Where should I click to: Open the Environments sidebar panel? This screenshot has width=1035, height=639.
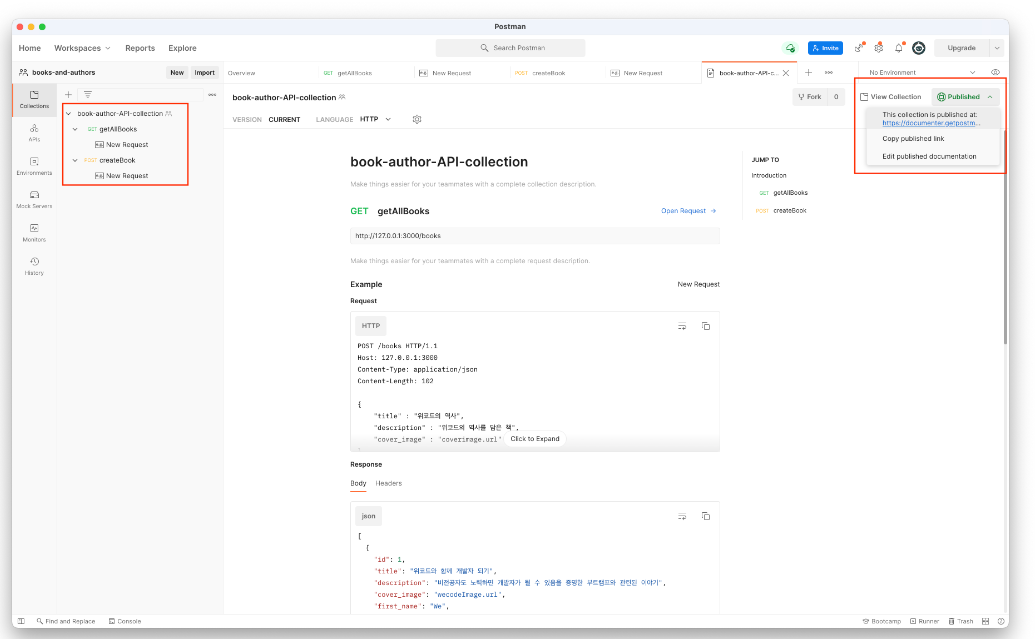coord(34,166)
